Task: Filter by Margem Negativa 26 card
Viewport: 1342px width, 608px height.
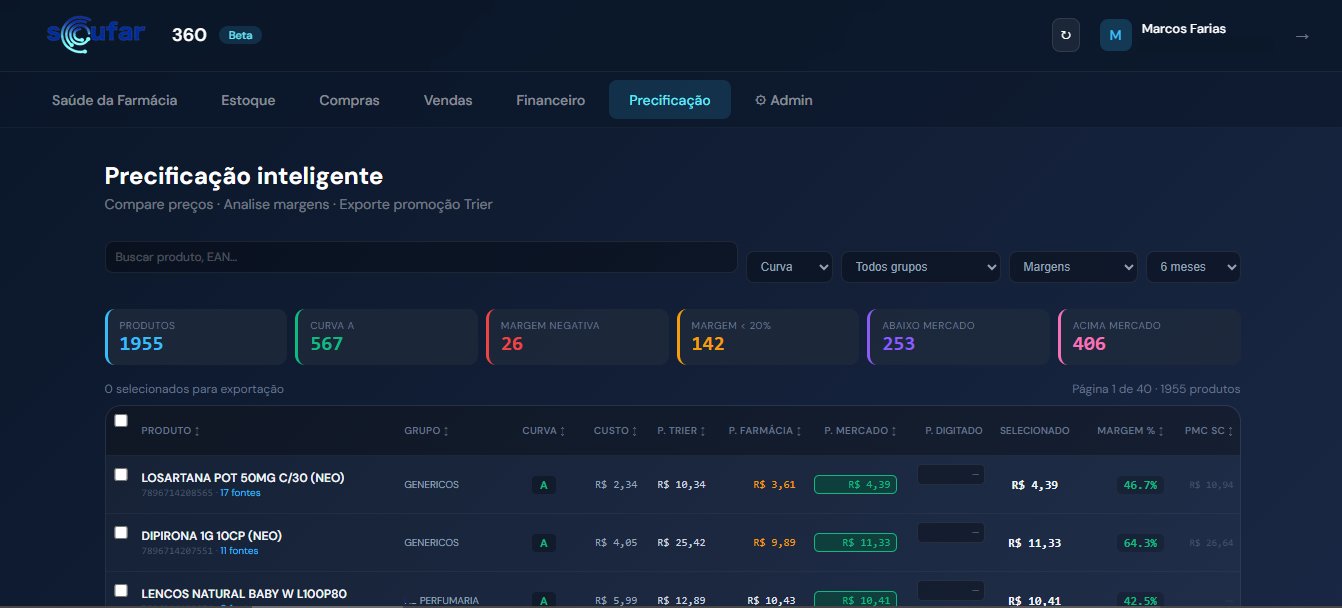Action: click(x=577, y=337)
